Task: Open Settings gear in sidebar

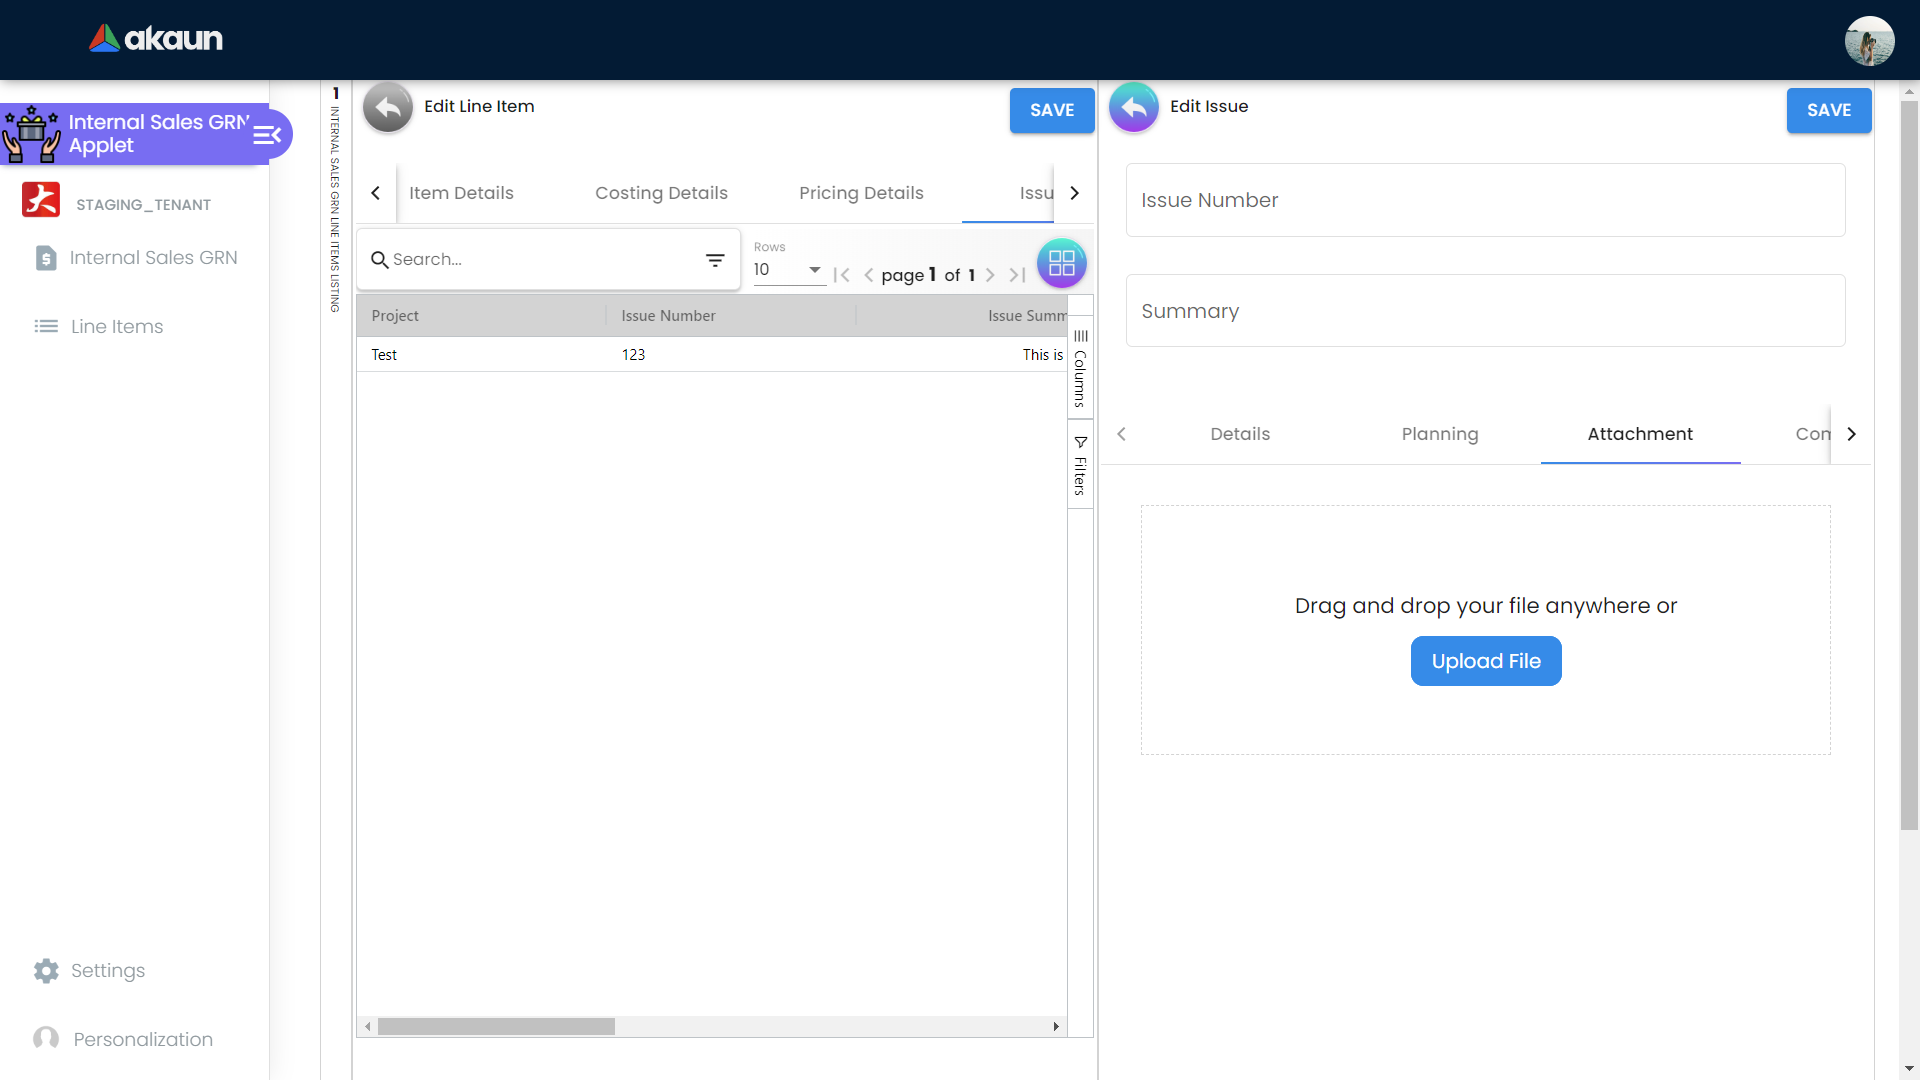Action: (x=46, y=971)
